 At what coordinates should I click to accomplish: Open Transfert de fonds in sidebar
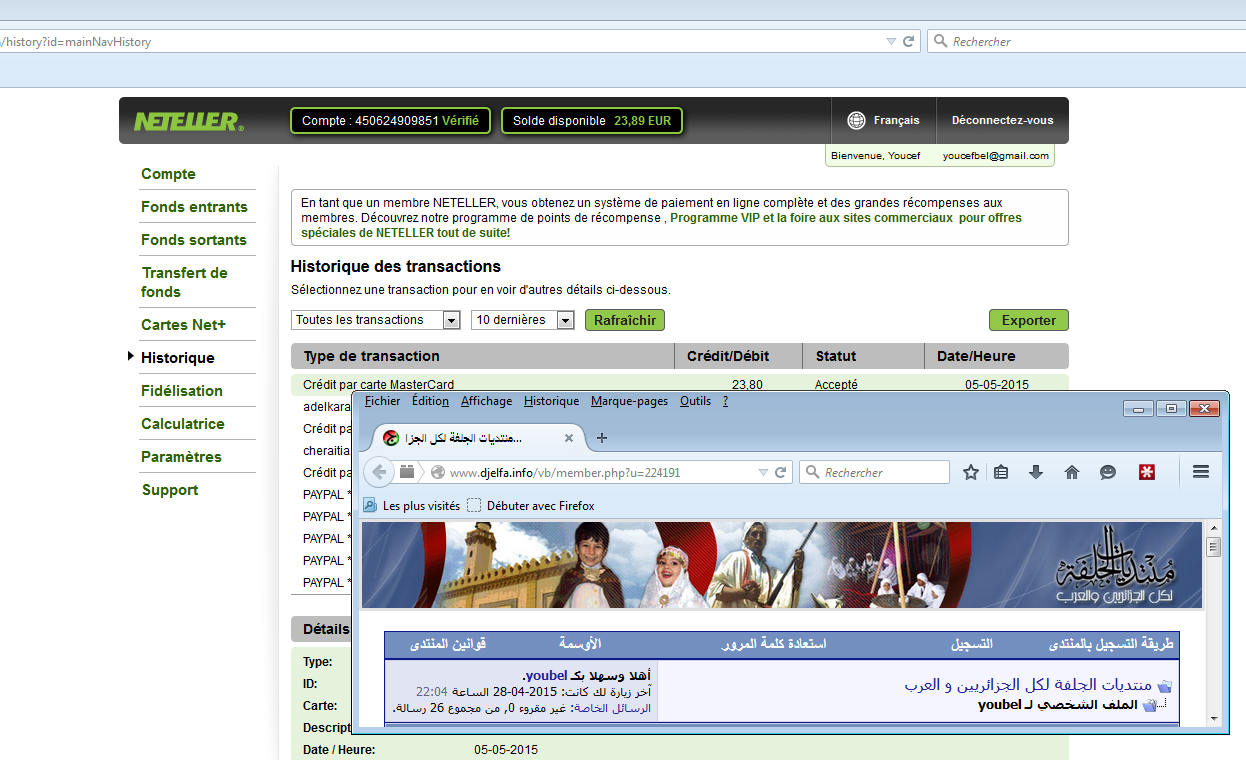click(x=184, y=282)
